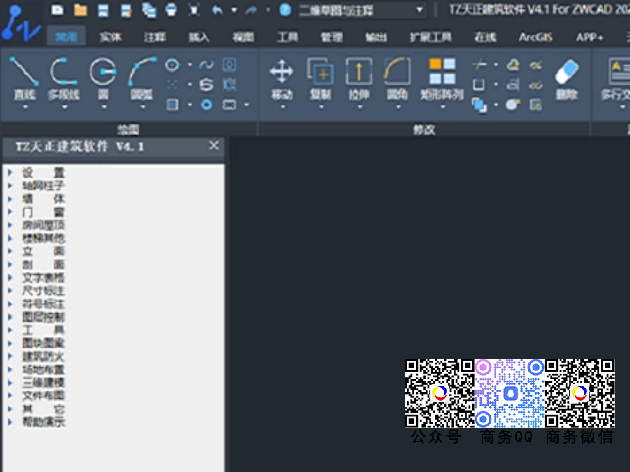Screen dimensions: 630x472
Task: Select the 圆 circle tool
Action: pos(103,78)
